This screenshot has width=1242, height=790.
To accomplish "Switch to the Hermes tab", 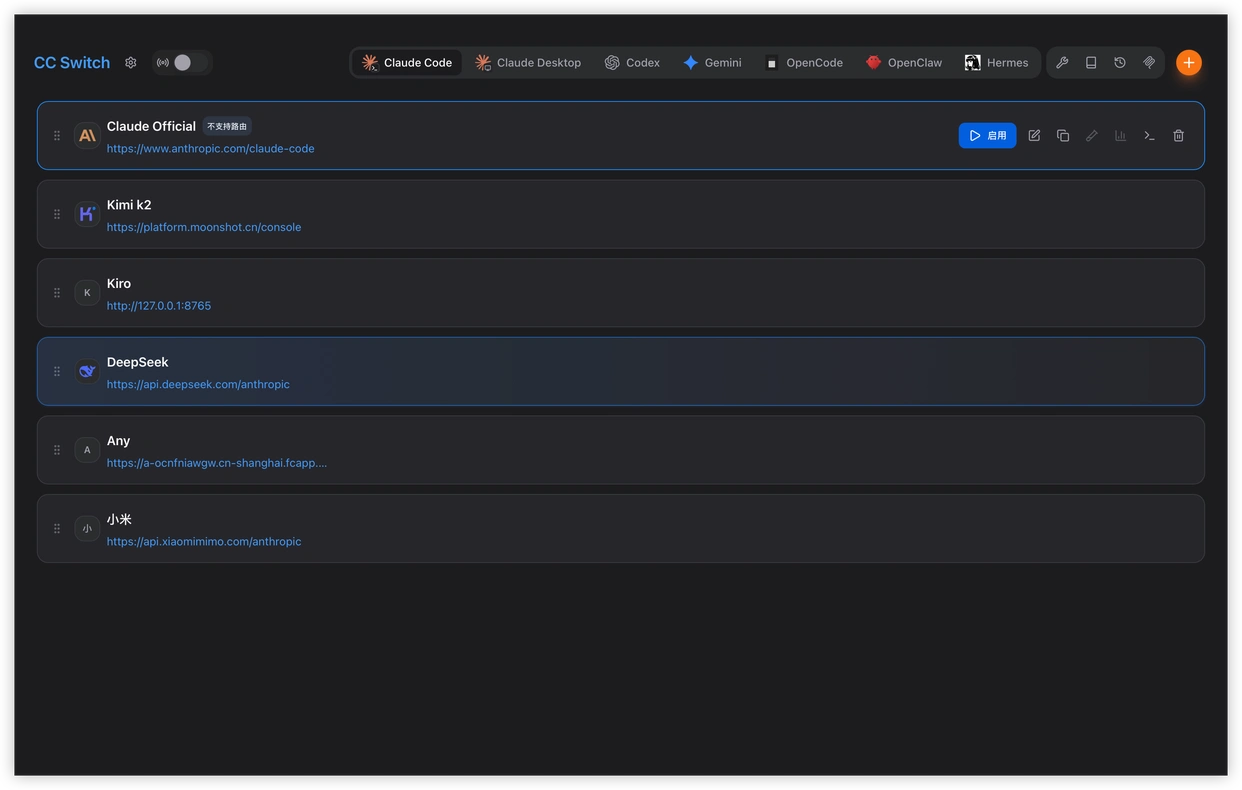I will point(996,62).
